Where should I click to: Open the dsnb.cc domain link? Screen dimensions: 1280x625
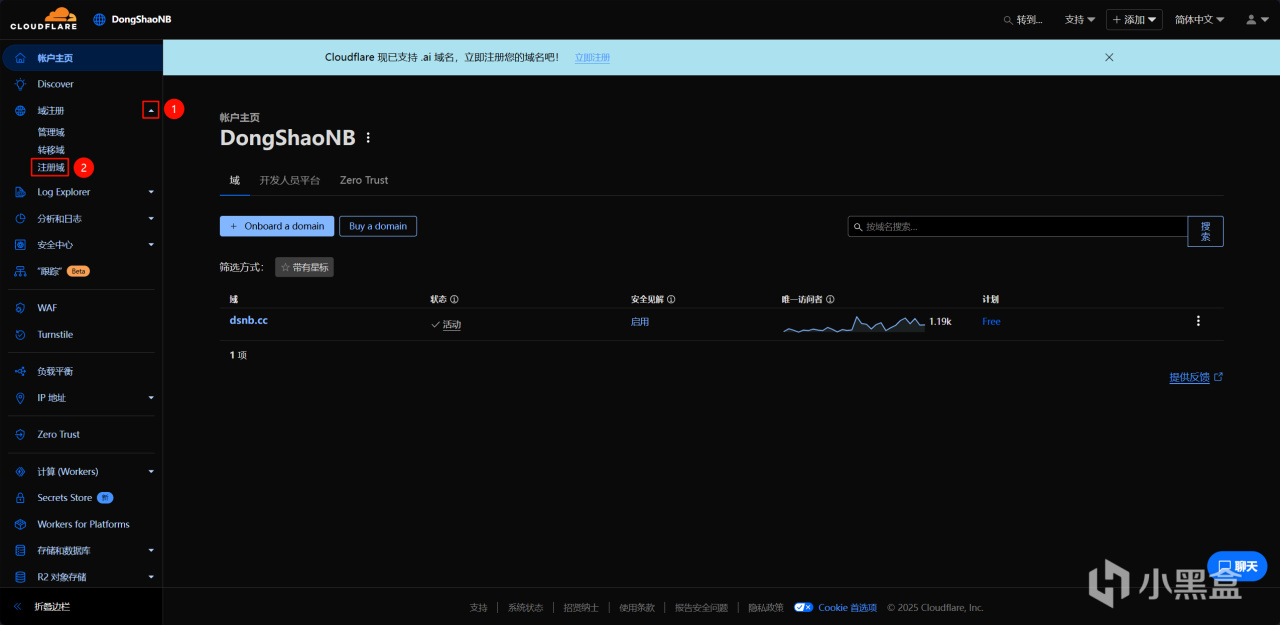pos(249,321)
